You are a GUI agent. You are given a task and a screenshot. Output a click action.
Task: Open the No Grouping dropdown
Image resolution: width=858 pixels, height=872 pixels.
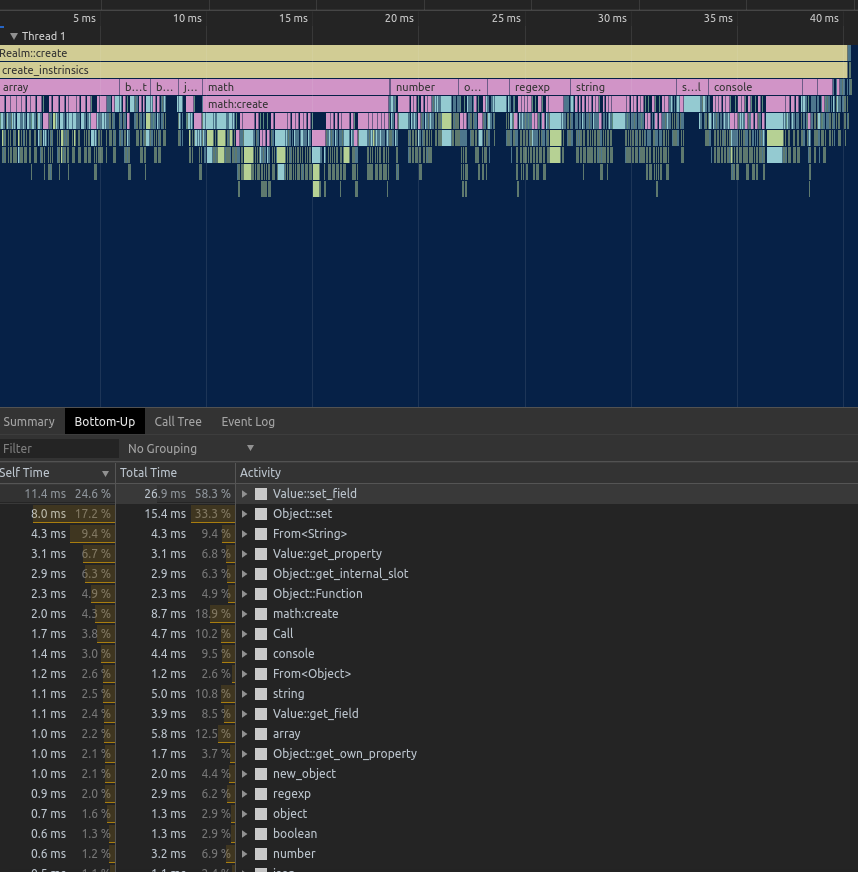click(x=190, y=449)
